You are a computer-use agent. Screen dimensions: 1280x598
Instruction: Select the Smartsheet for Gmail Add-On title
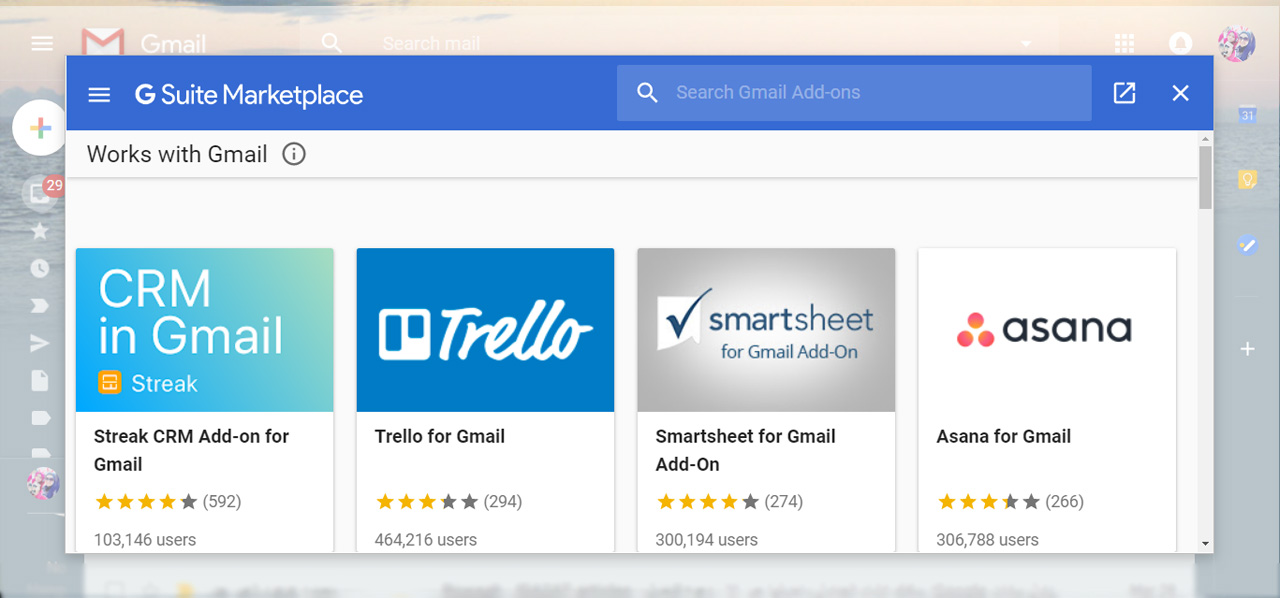746,450
